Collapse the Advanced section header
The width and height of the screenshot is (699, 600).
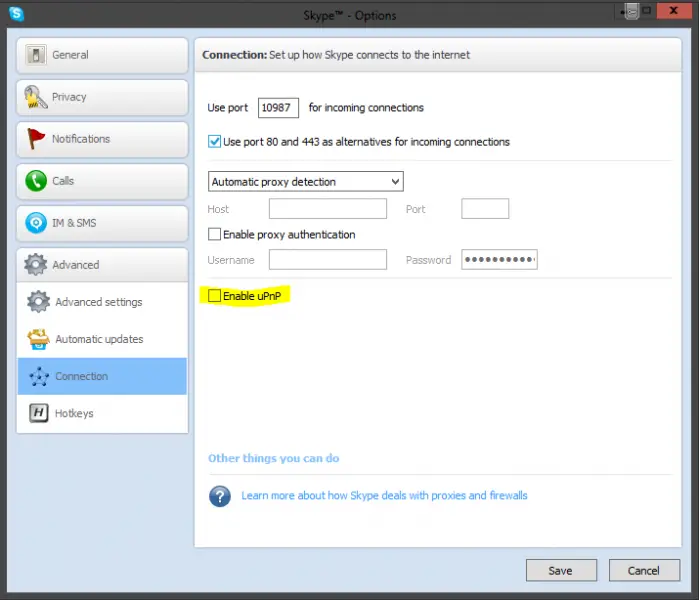coord(102,265)
